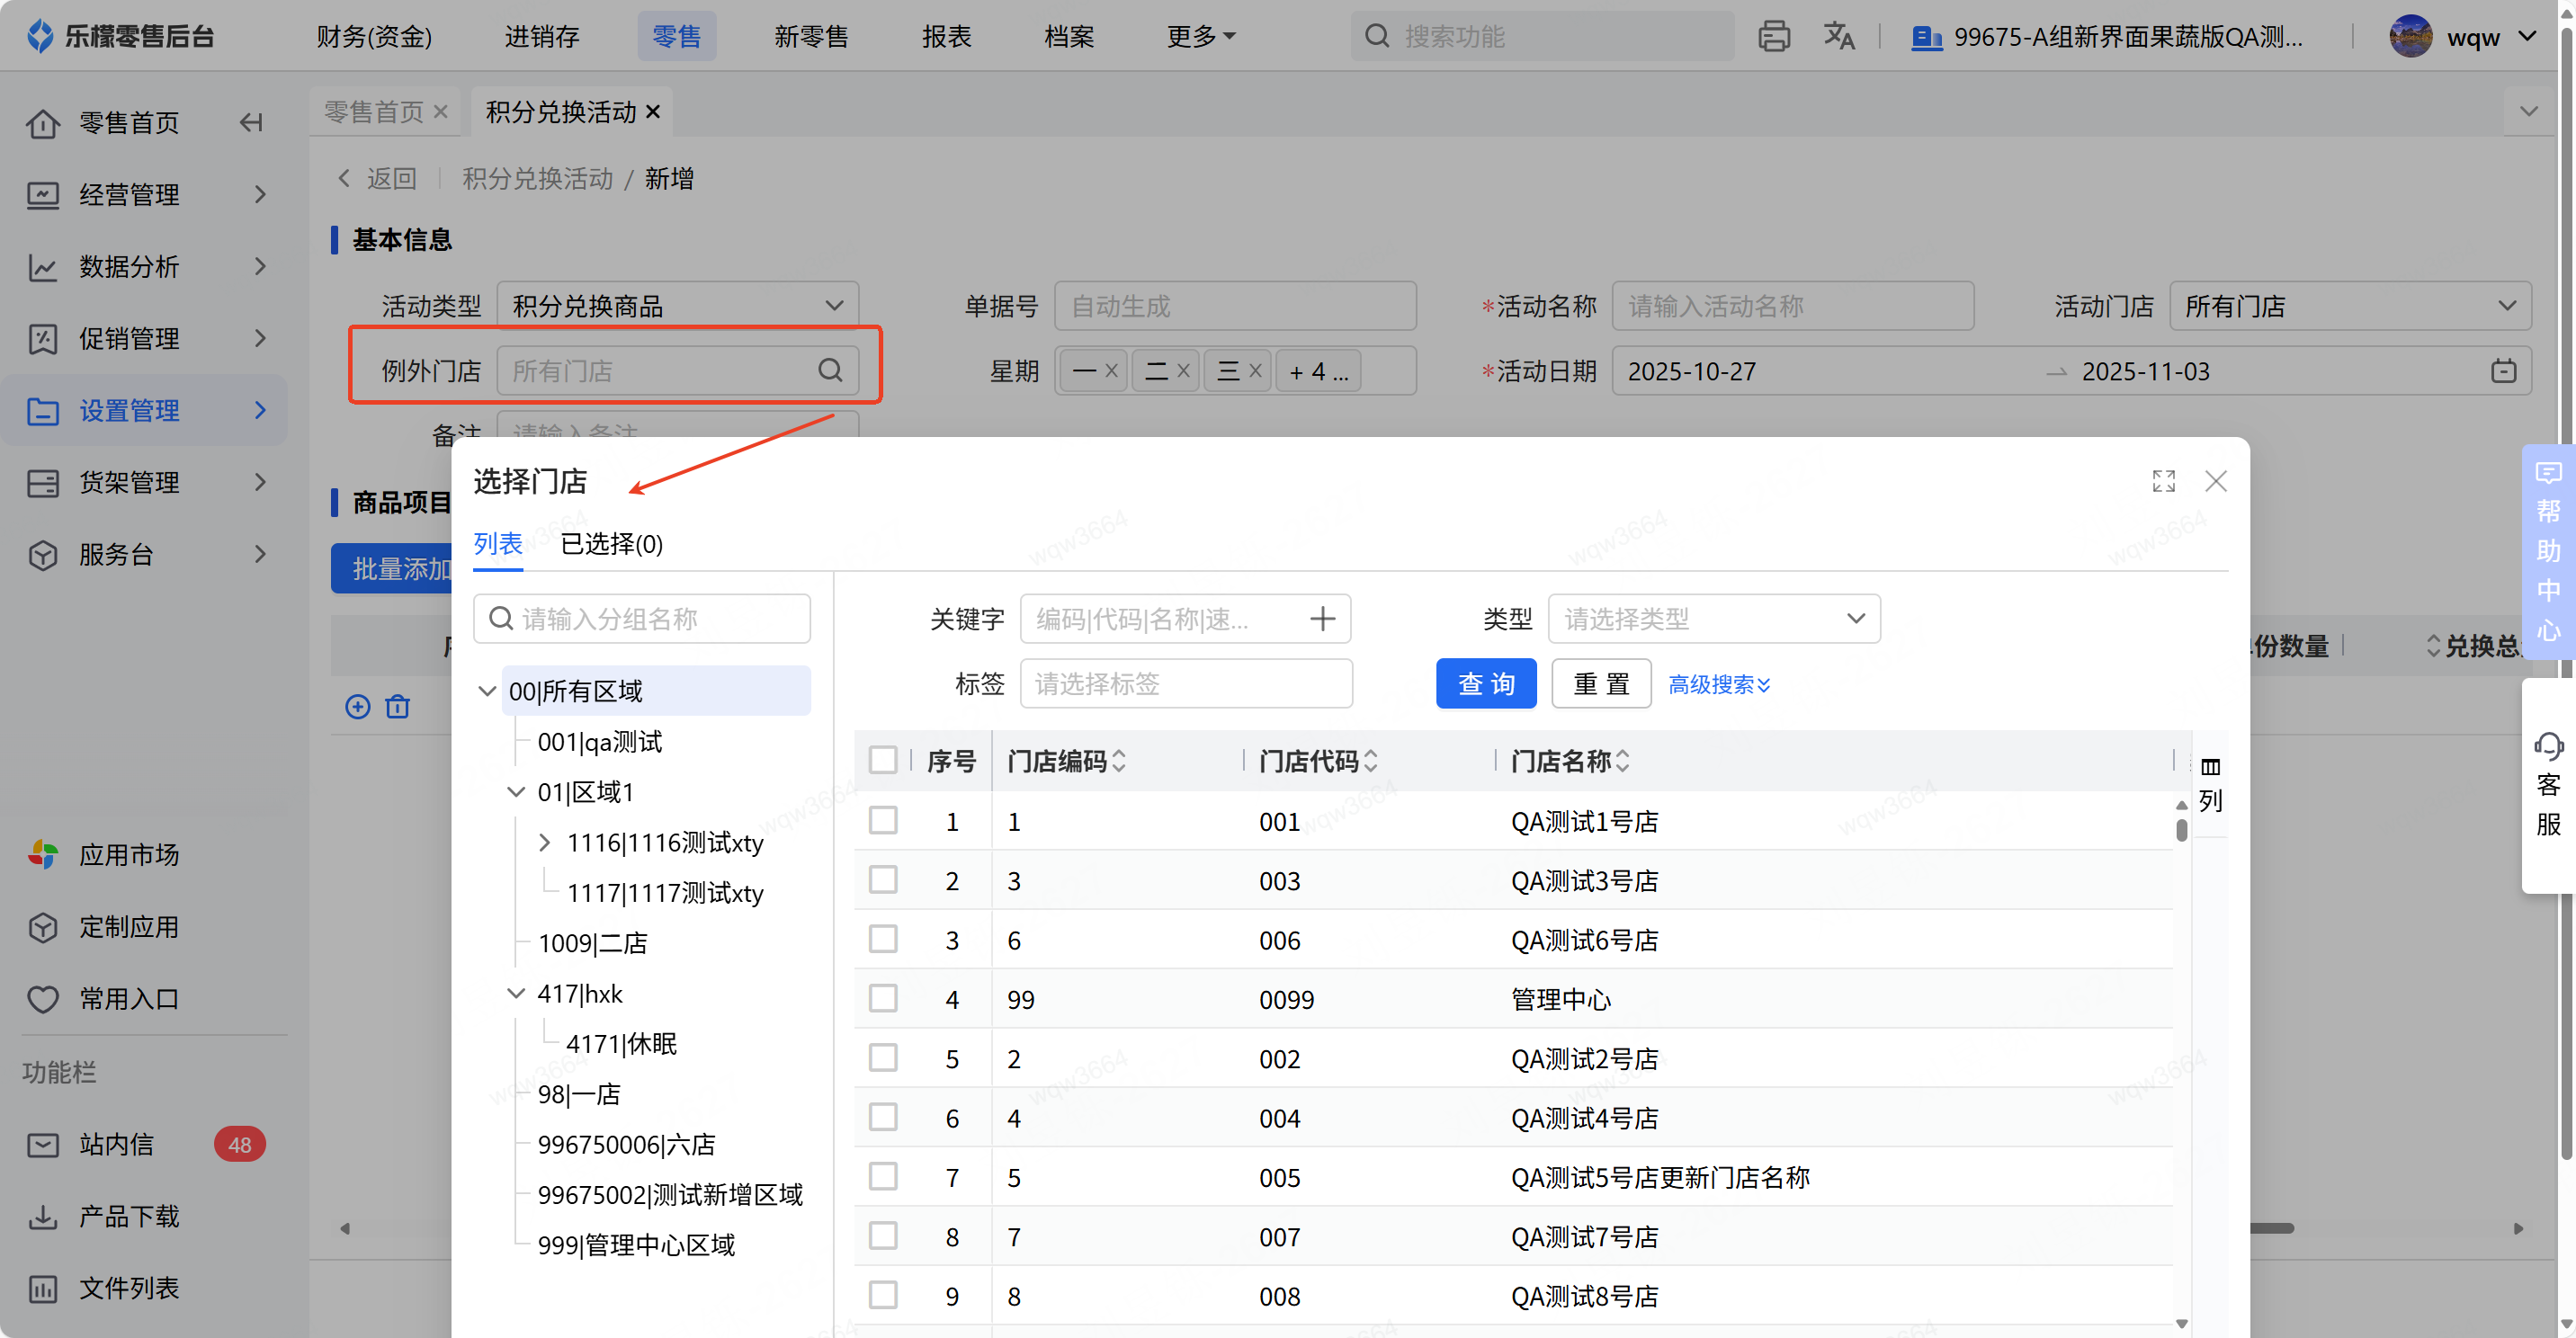The image size is (2576, 1338).
Task: Open the 类型 dropdown
Action: pyautogui.click(x=1713, y=619)
